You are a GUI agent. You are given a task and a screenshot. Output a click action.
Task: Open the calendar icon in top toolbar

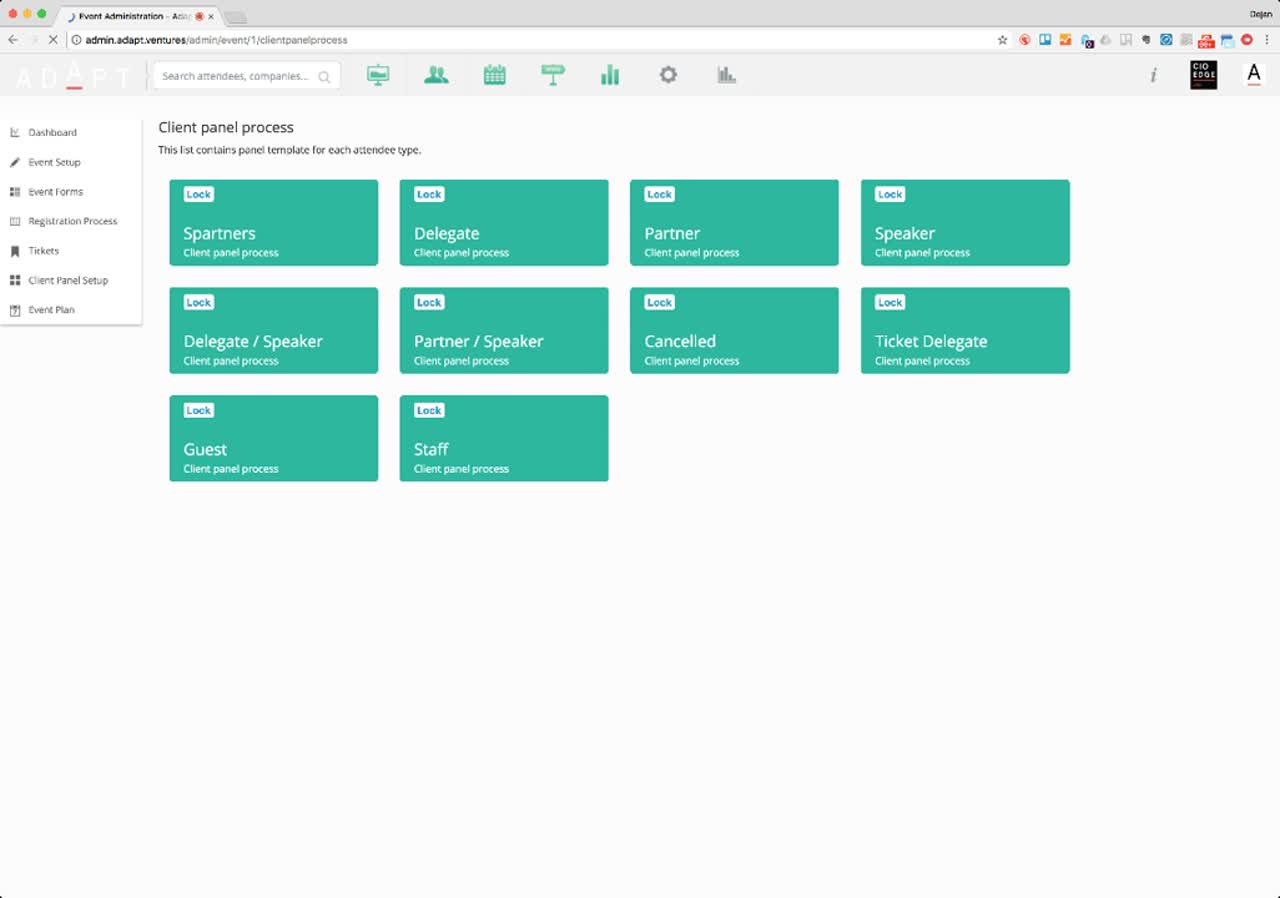(494, 75)
